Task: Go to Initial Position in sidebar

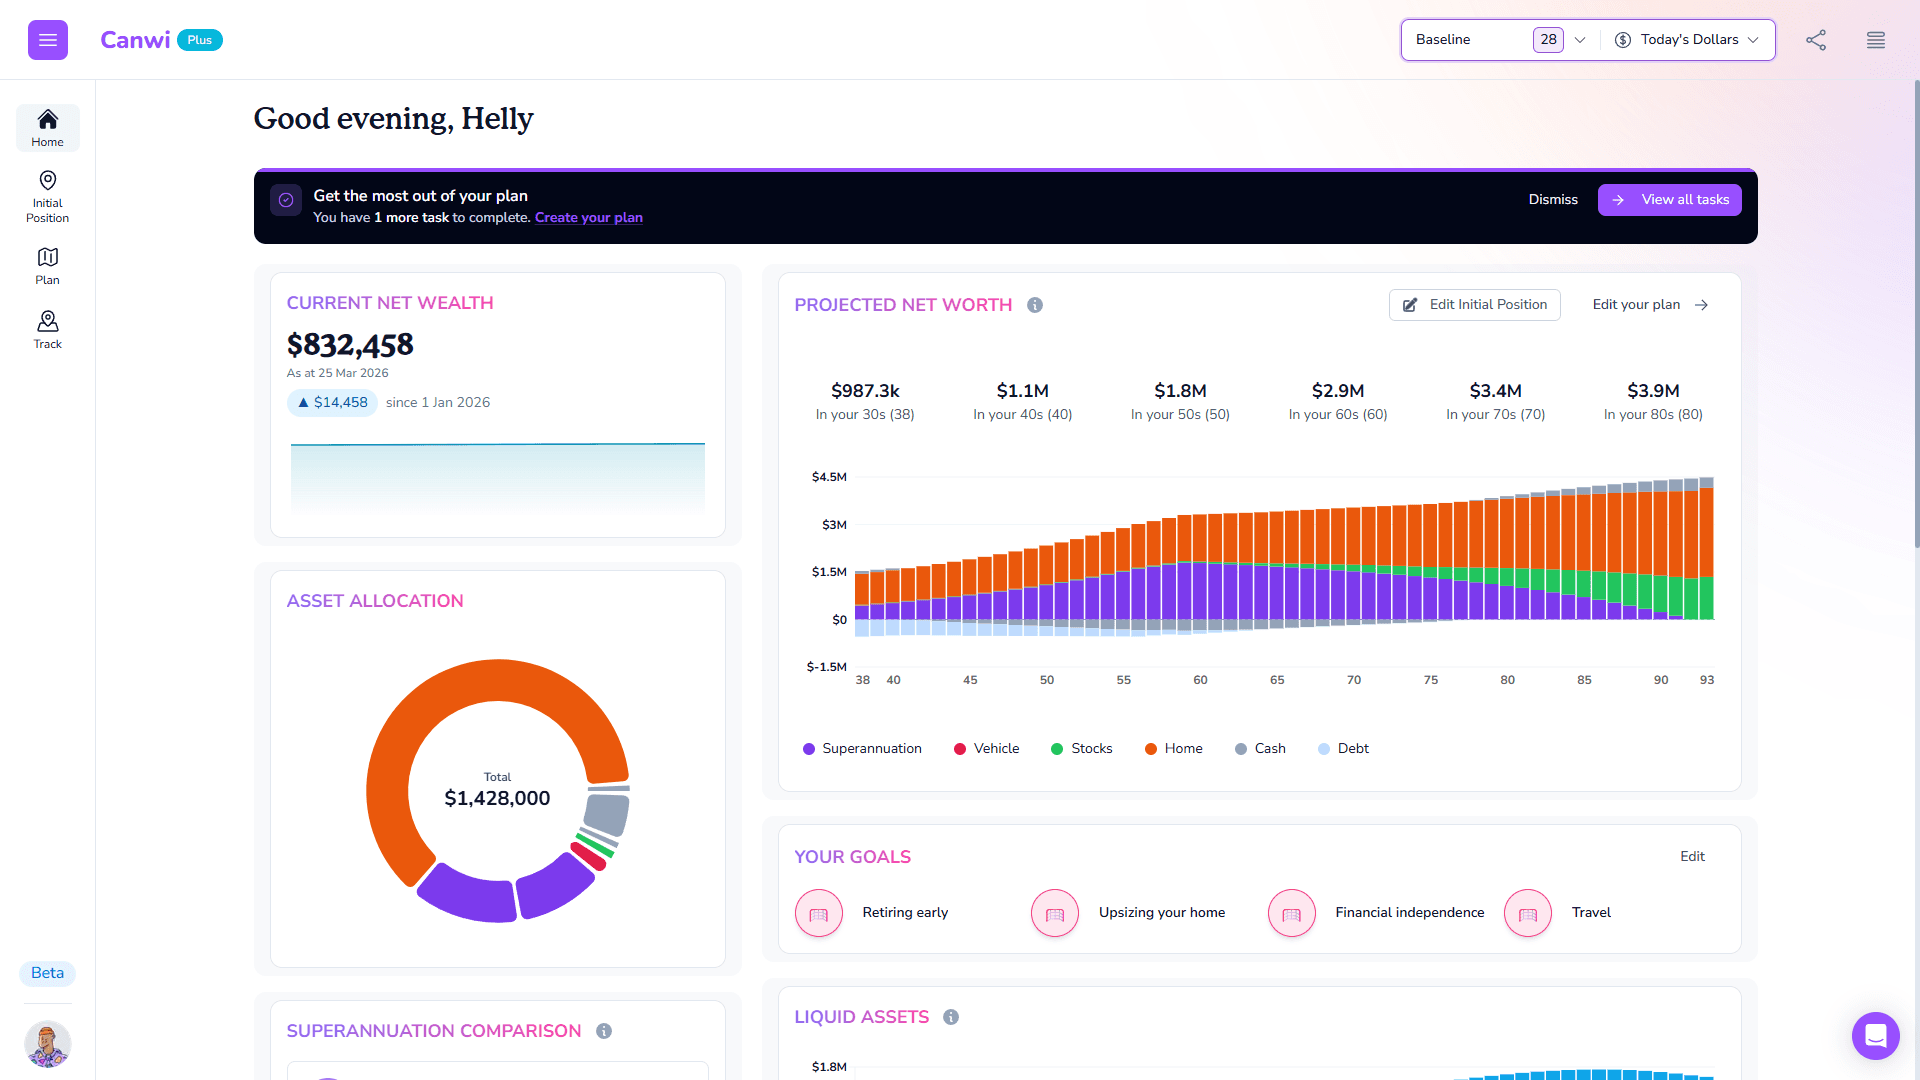Action: pos(47,197)
